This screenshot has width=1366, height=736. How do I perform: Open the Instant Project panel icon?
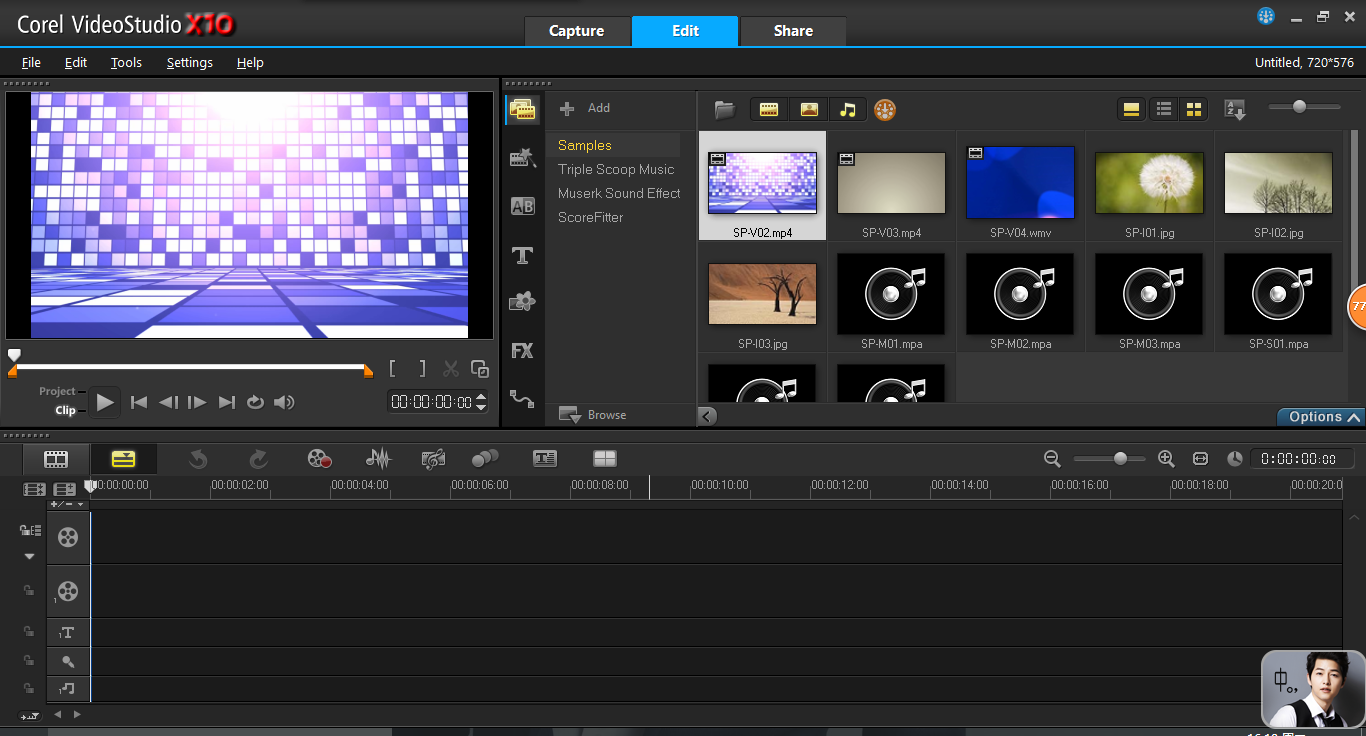[x=522, y=157]
